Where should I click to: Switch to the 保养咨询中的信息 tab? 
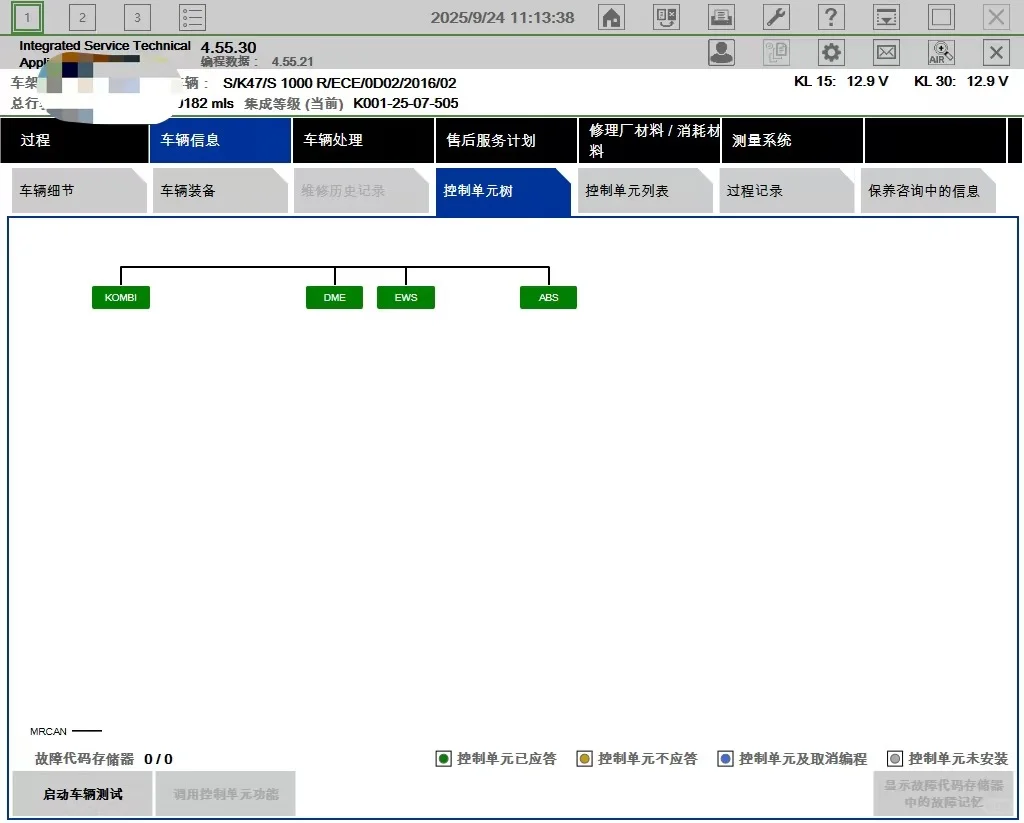[928, 191]
